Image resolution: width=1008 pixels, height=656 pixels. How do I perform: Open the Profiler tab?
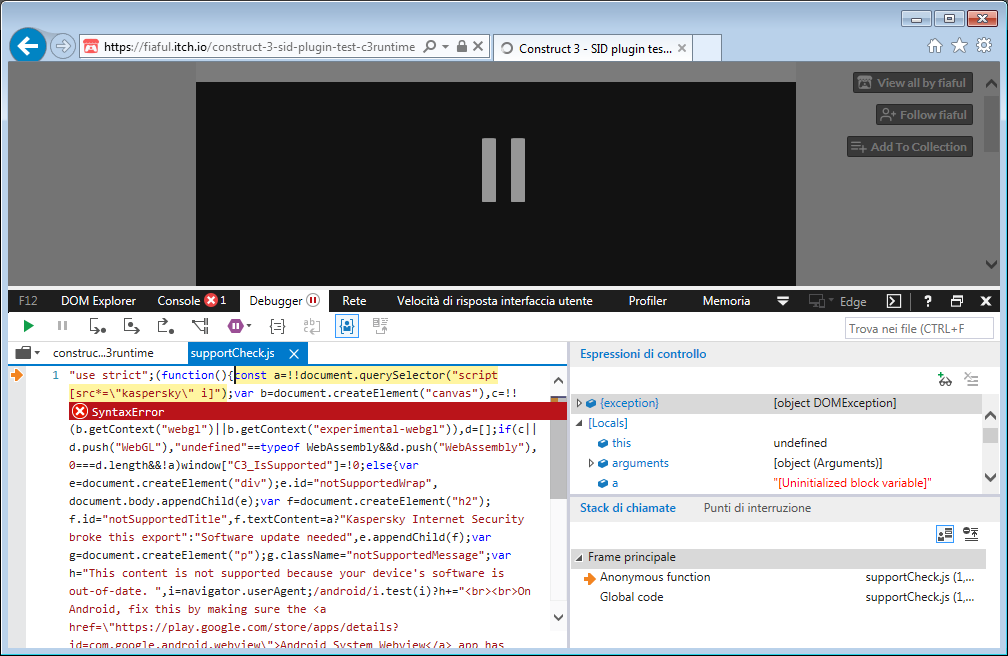tap(647, 301)
